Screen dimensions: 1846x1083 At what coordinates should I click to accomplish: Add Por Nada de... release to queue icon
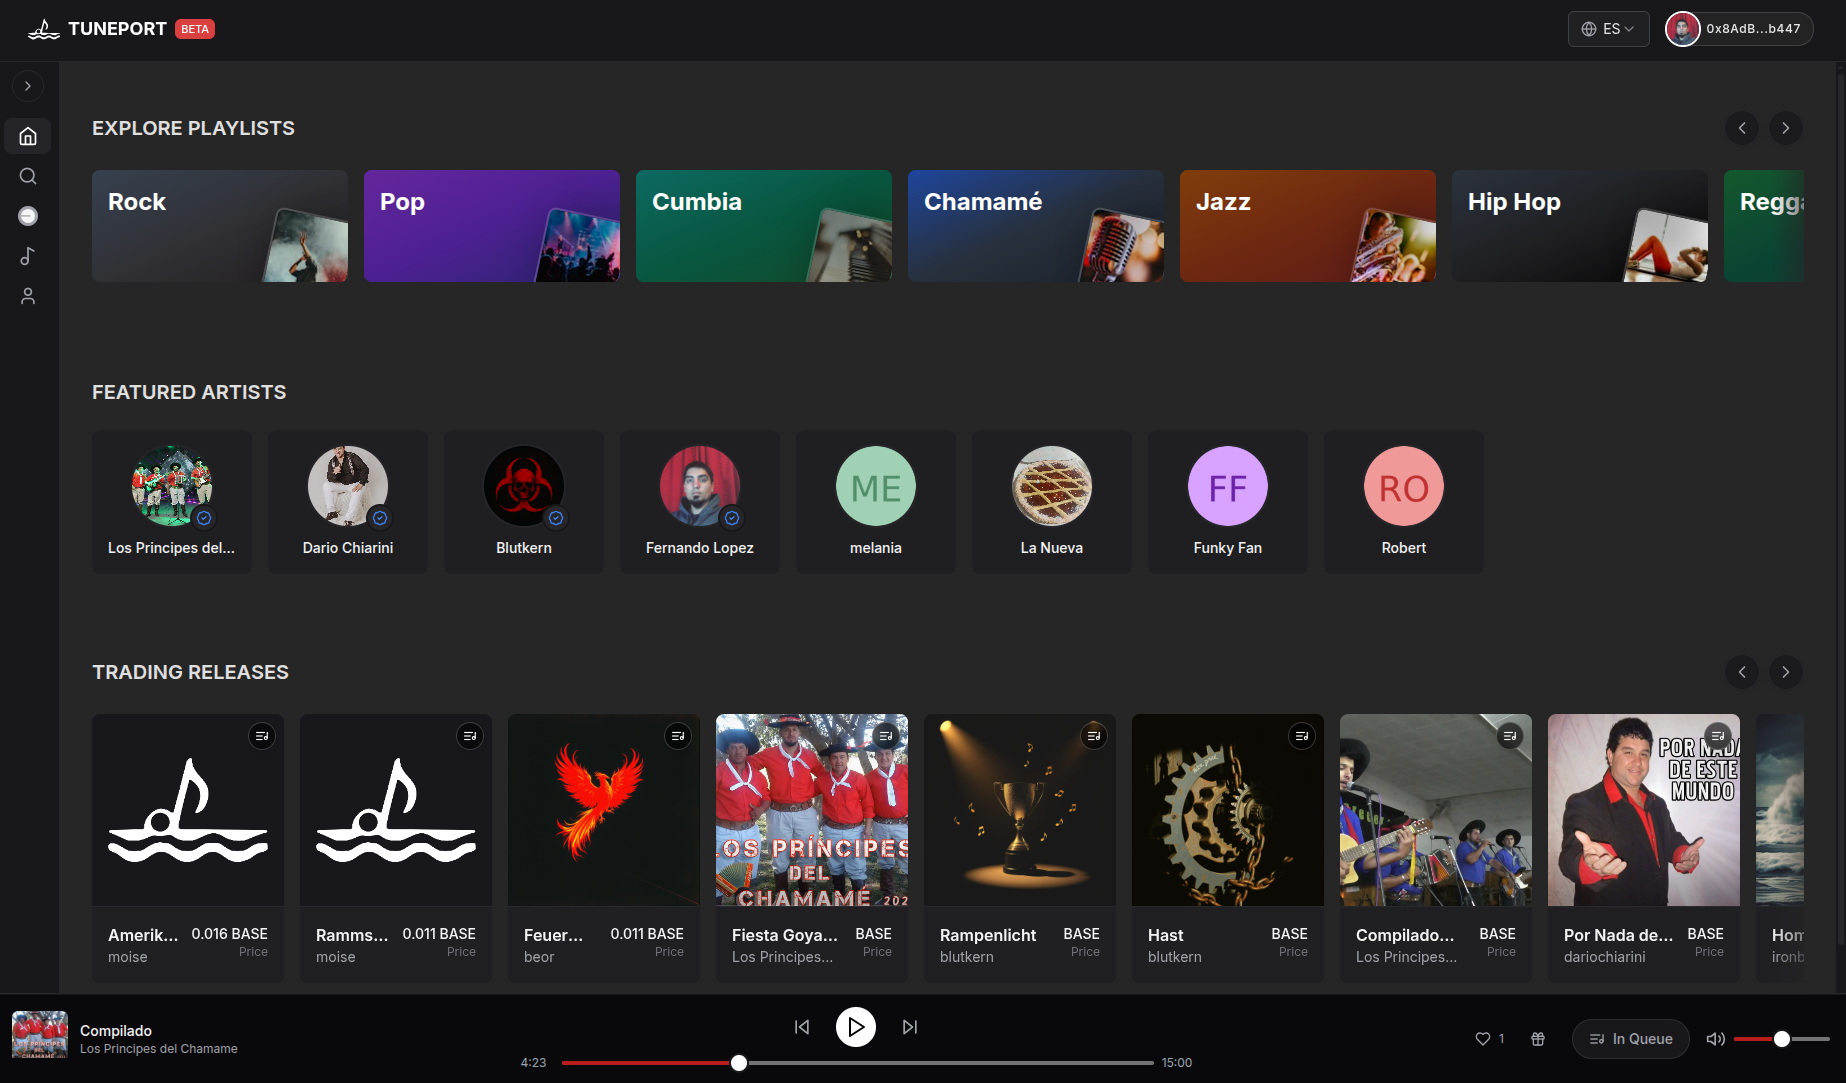[x=1718, y=736]
